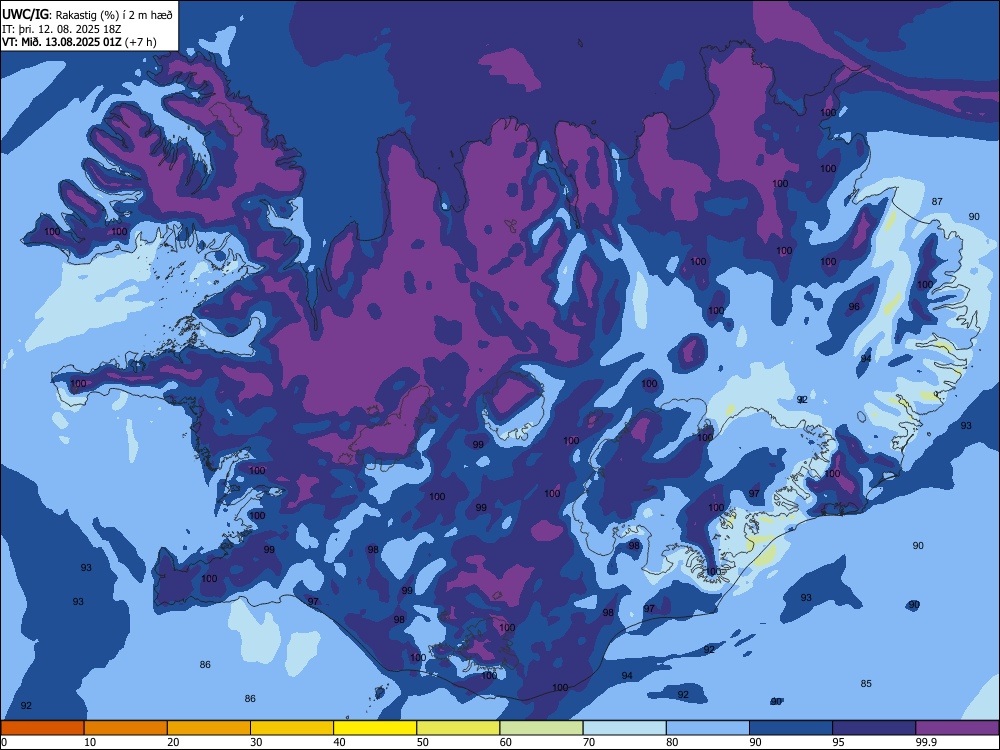Click the pale blue 70–80 legend swatch
The height and width of the screenshot is (750, 1000).
coord(624,728)
